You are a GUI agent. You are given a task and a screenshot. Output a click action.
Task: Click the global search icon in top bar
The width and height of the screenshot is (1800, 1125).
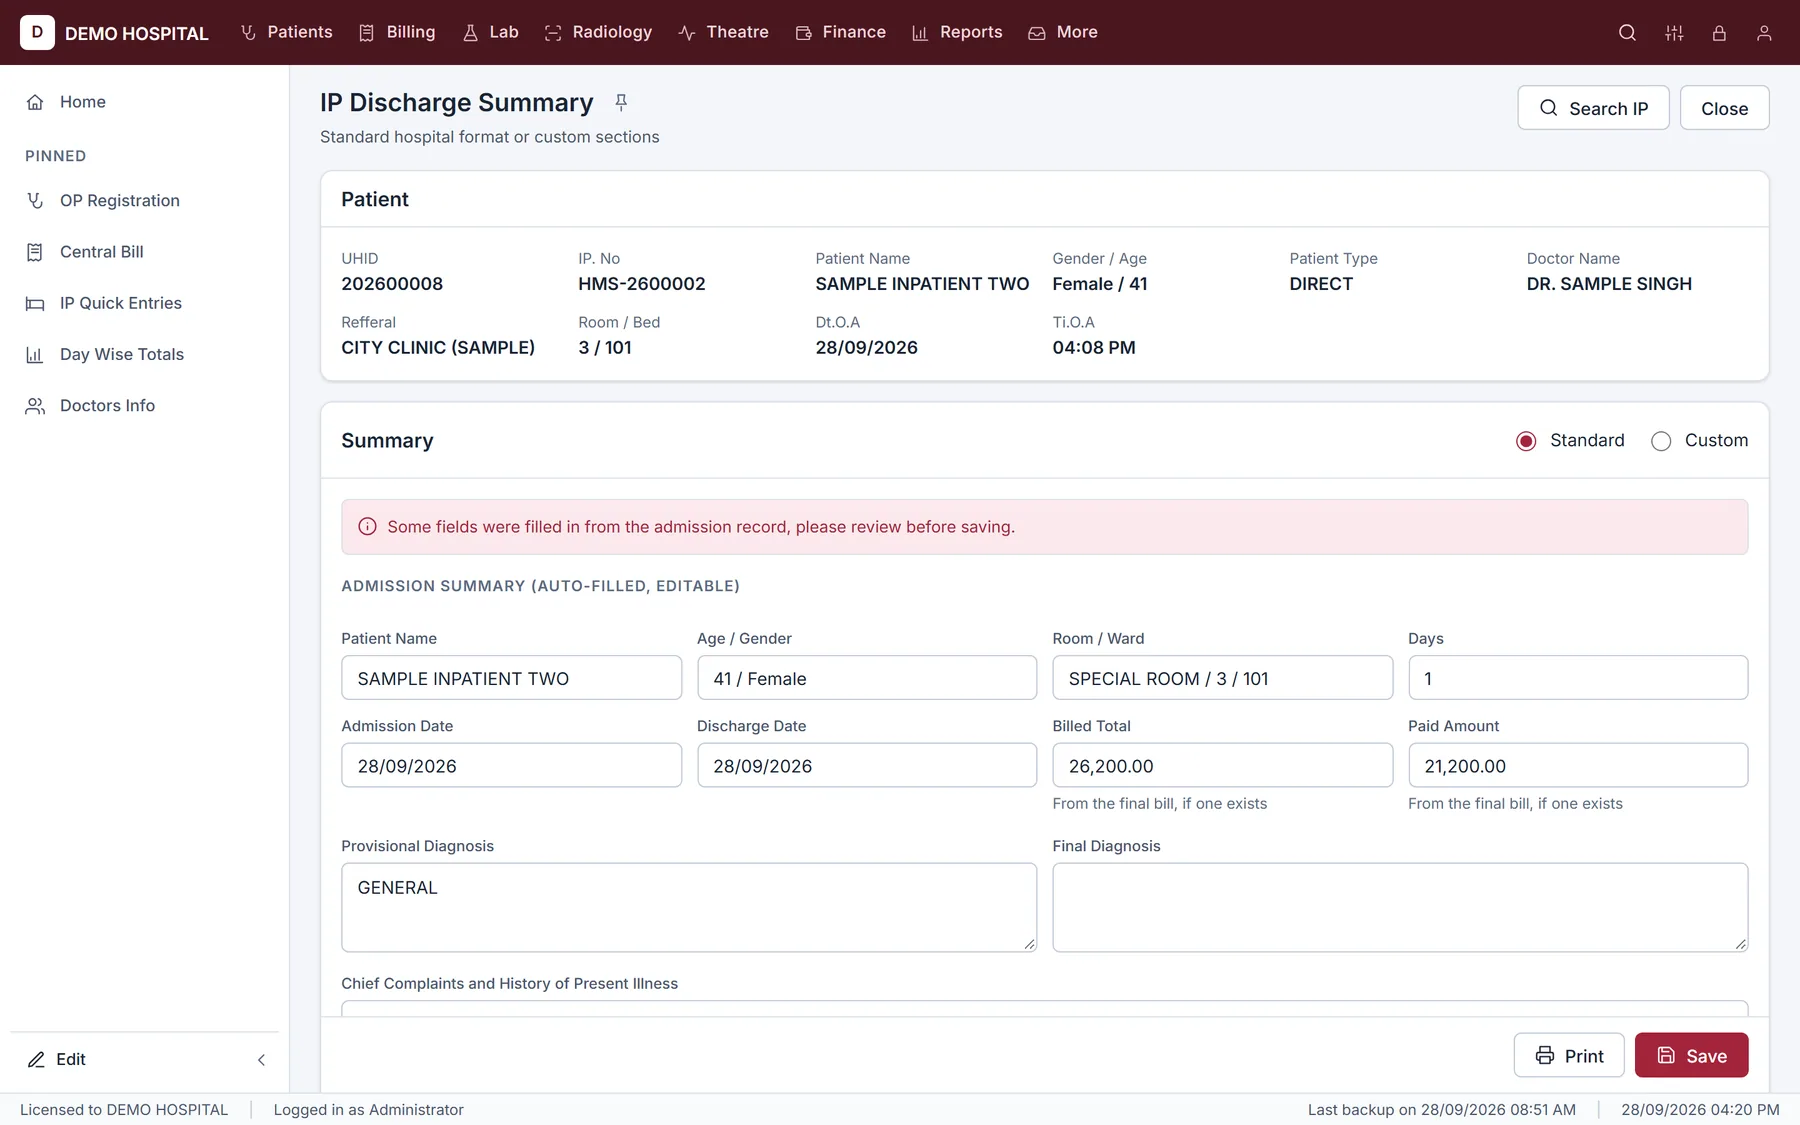coord(1627,33)
